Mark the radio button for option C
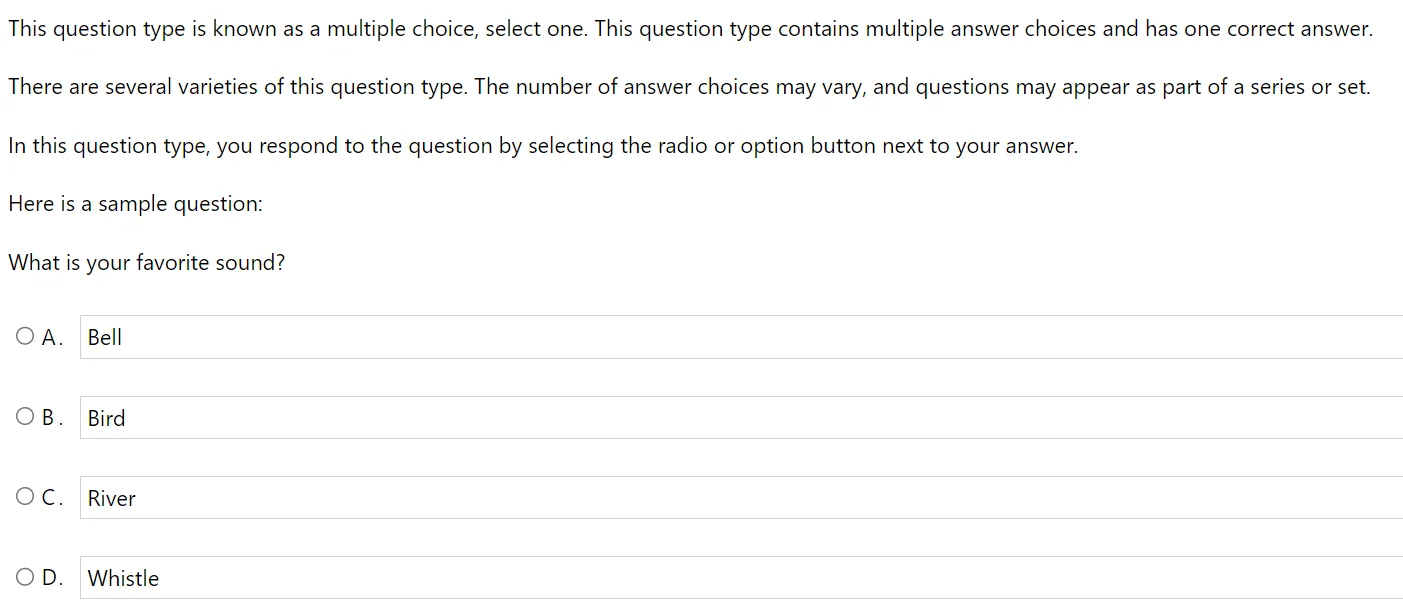Screen dimensions: 1403x600 (25, 497)
